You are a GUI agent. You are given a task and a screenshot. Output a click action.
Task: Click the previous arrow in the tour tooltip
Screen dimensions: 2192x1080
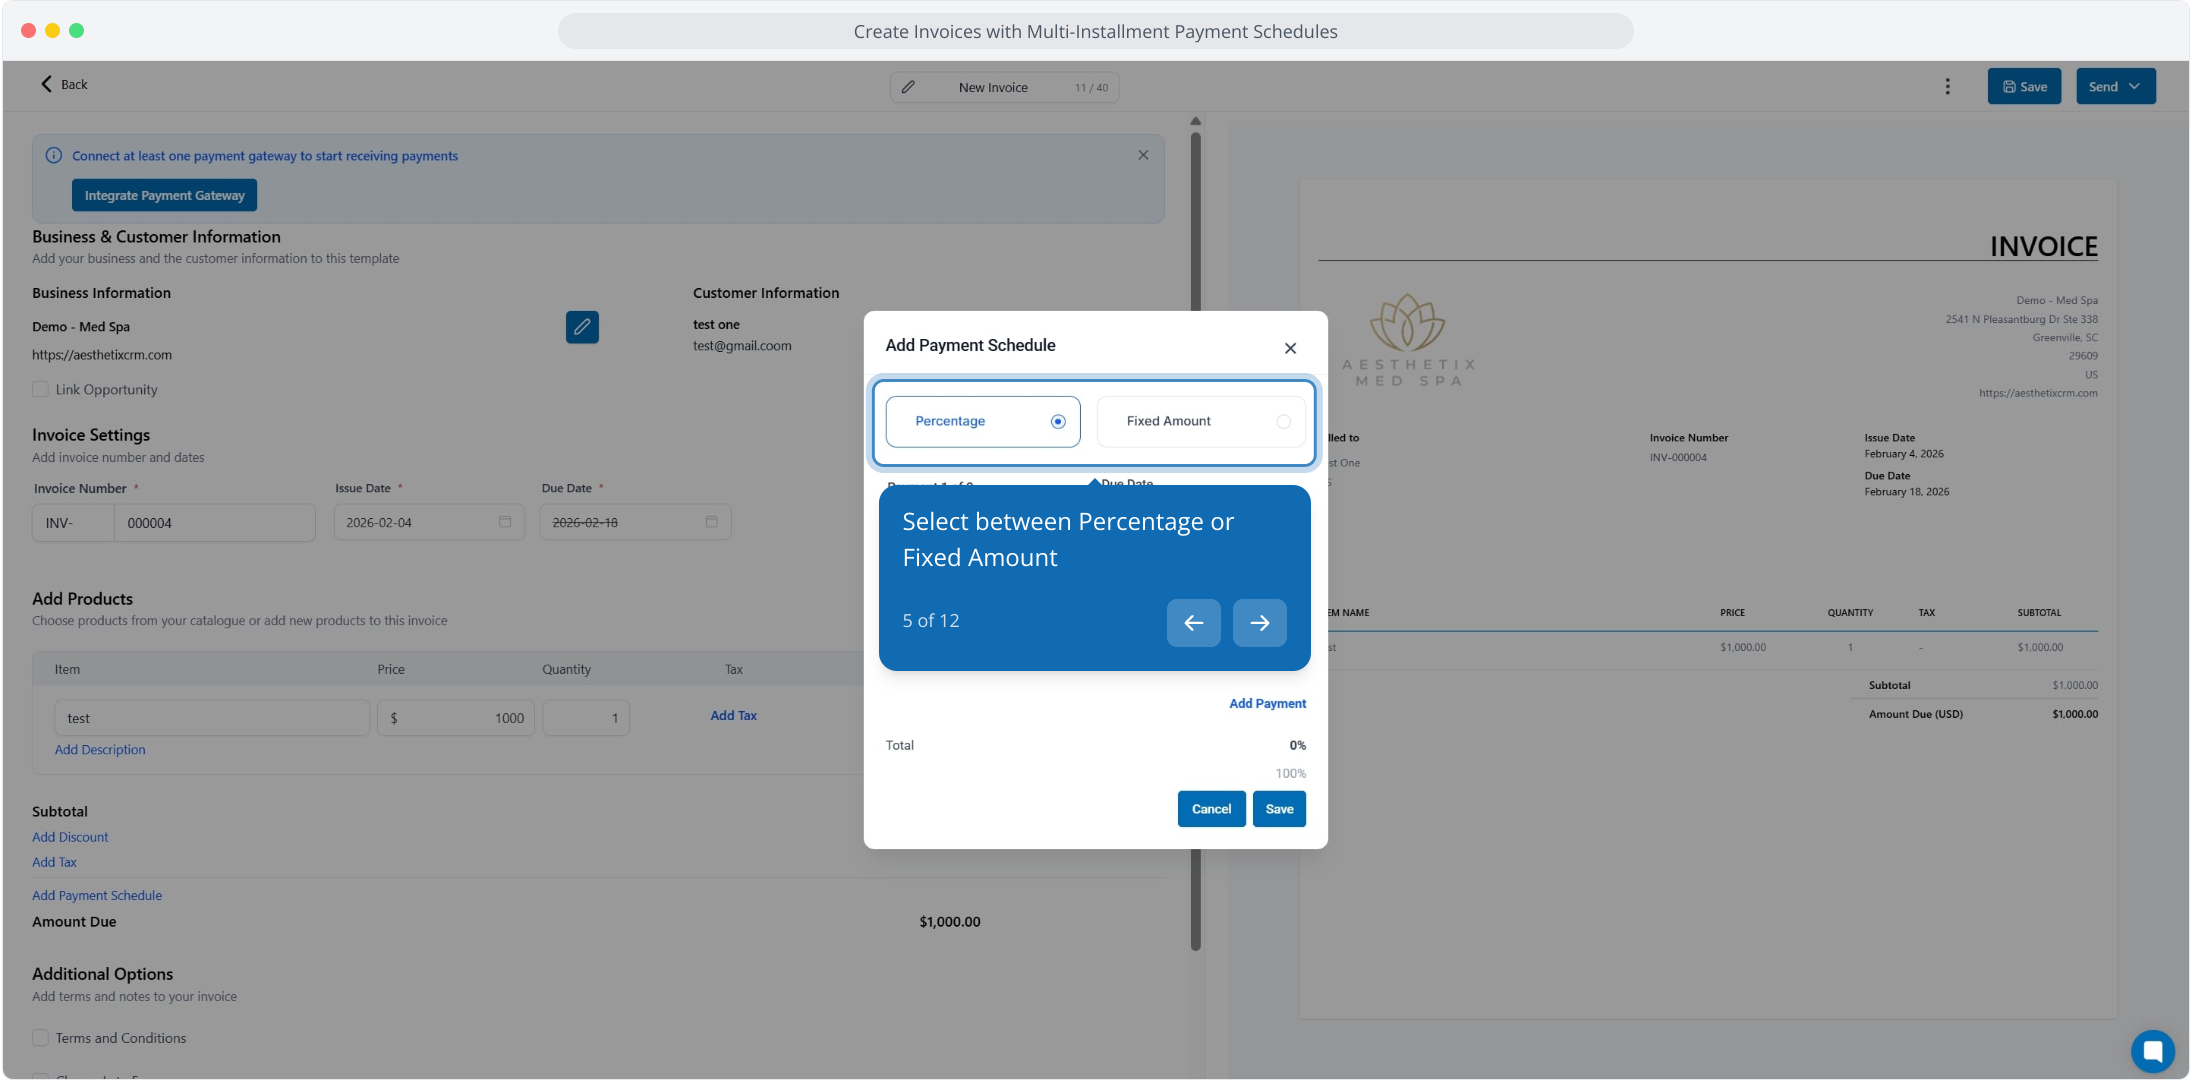pos(1193,623)
